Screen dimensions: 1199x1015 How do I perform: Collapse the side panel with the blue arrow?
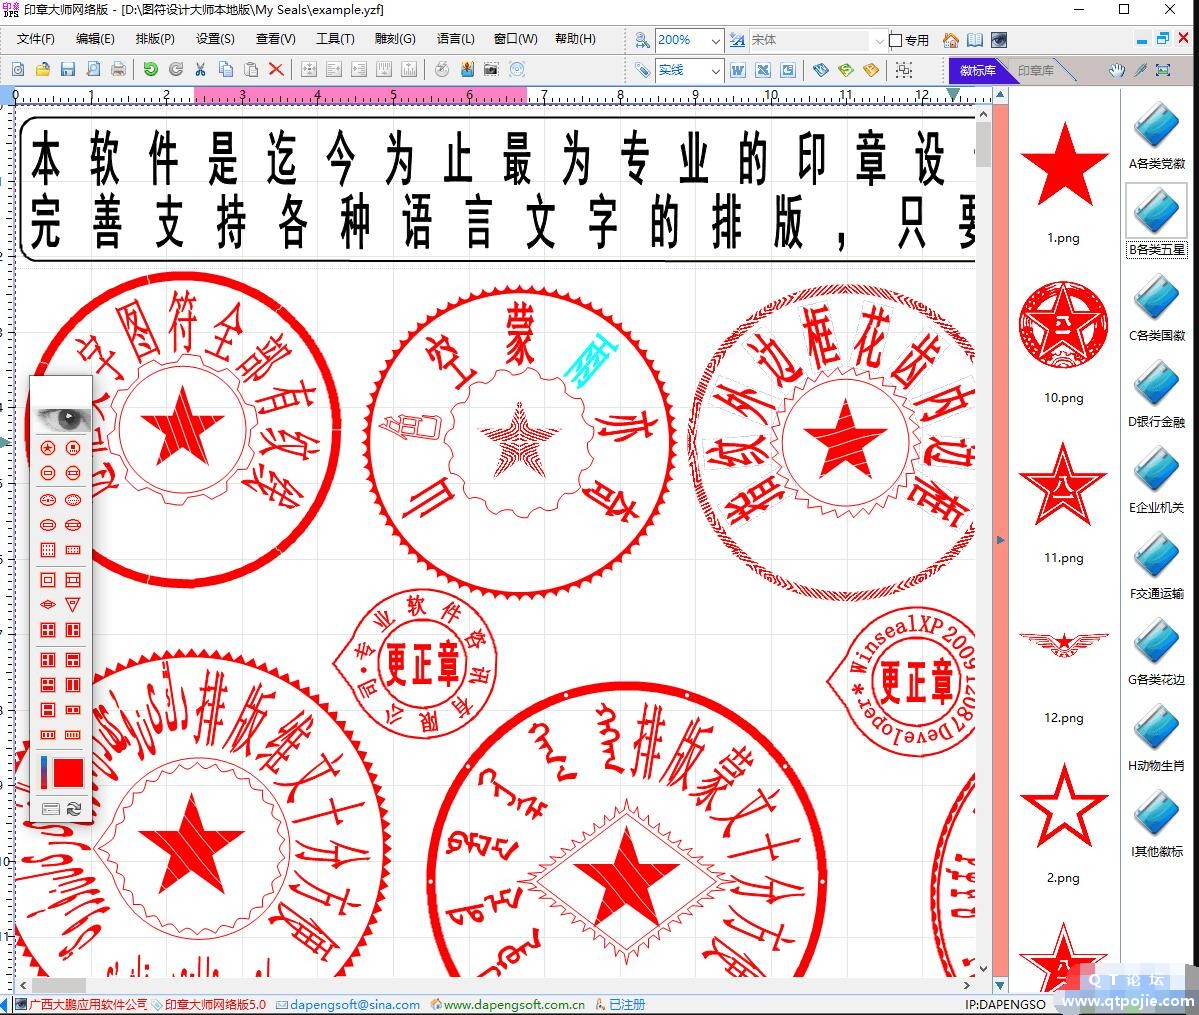click(1001, 540)
